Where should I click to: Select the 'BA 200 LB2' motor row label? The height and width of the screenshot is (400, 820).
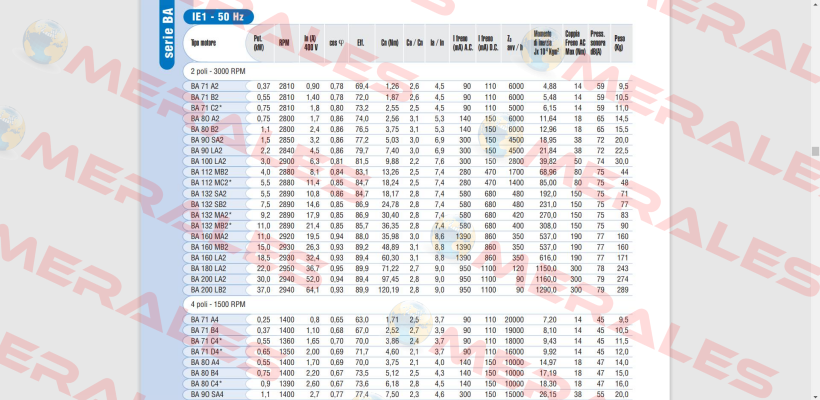point(208,290)
